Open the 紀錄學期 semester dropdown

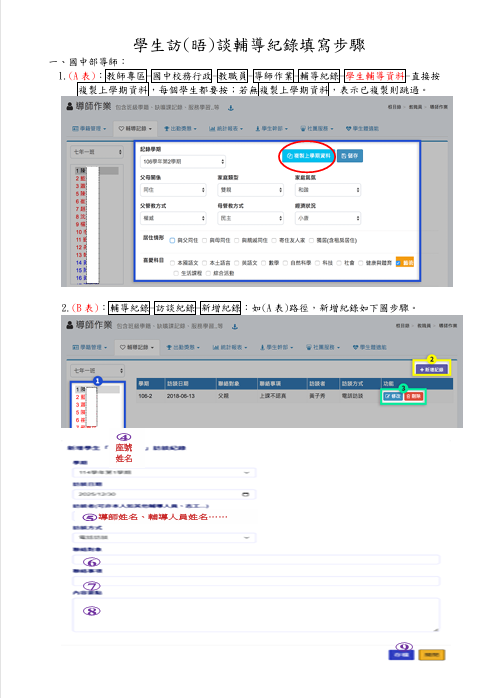click(x=183, y=161)
